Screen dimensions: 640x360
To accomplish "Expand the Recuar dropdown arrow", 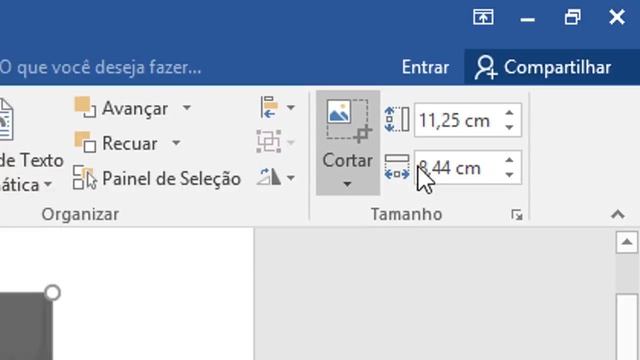I will [176, 143].
